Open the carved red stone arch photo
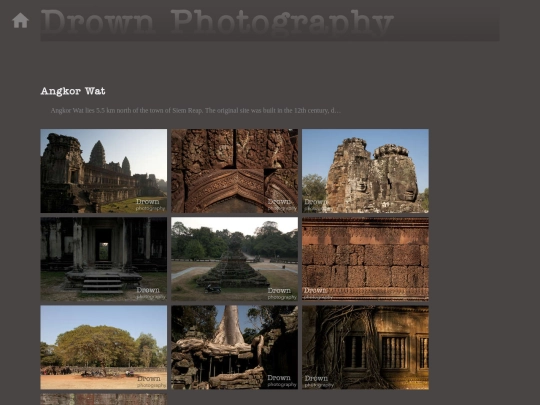The height and width of the screenshot is (405, 540). pos(235,171)
